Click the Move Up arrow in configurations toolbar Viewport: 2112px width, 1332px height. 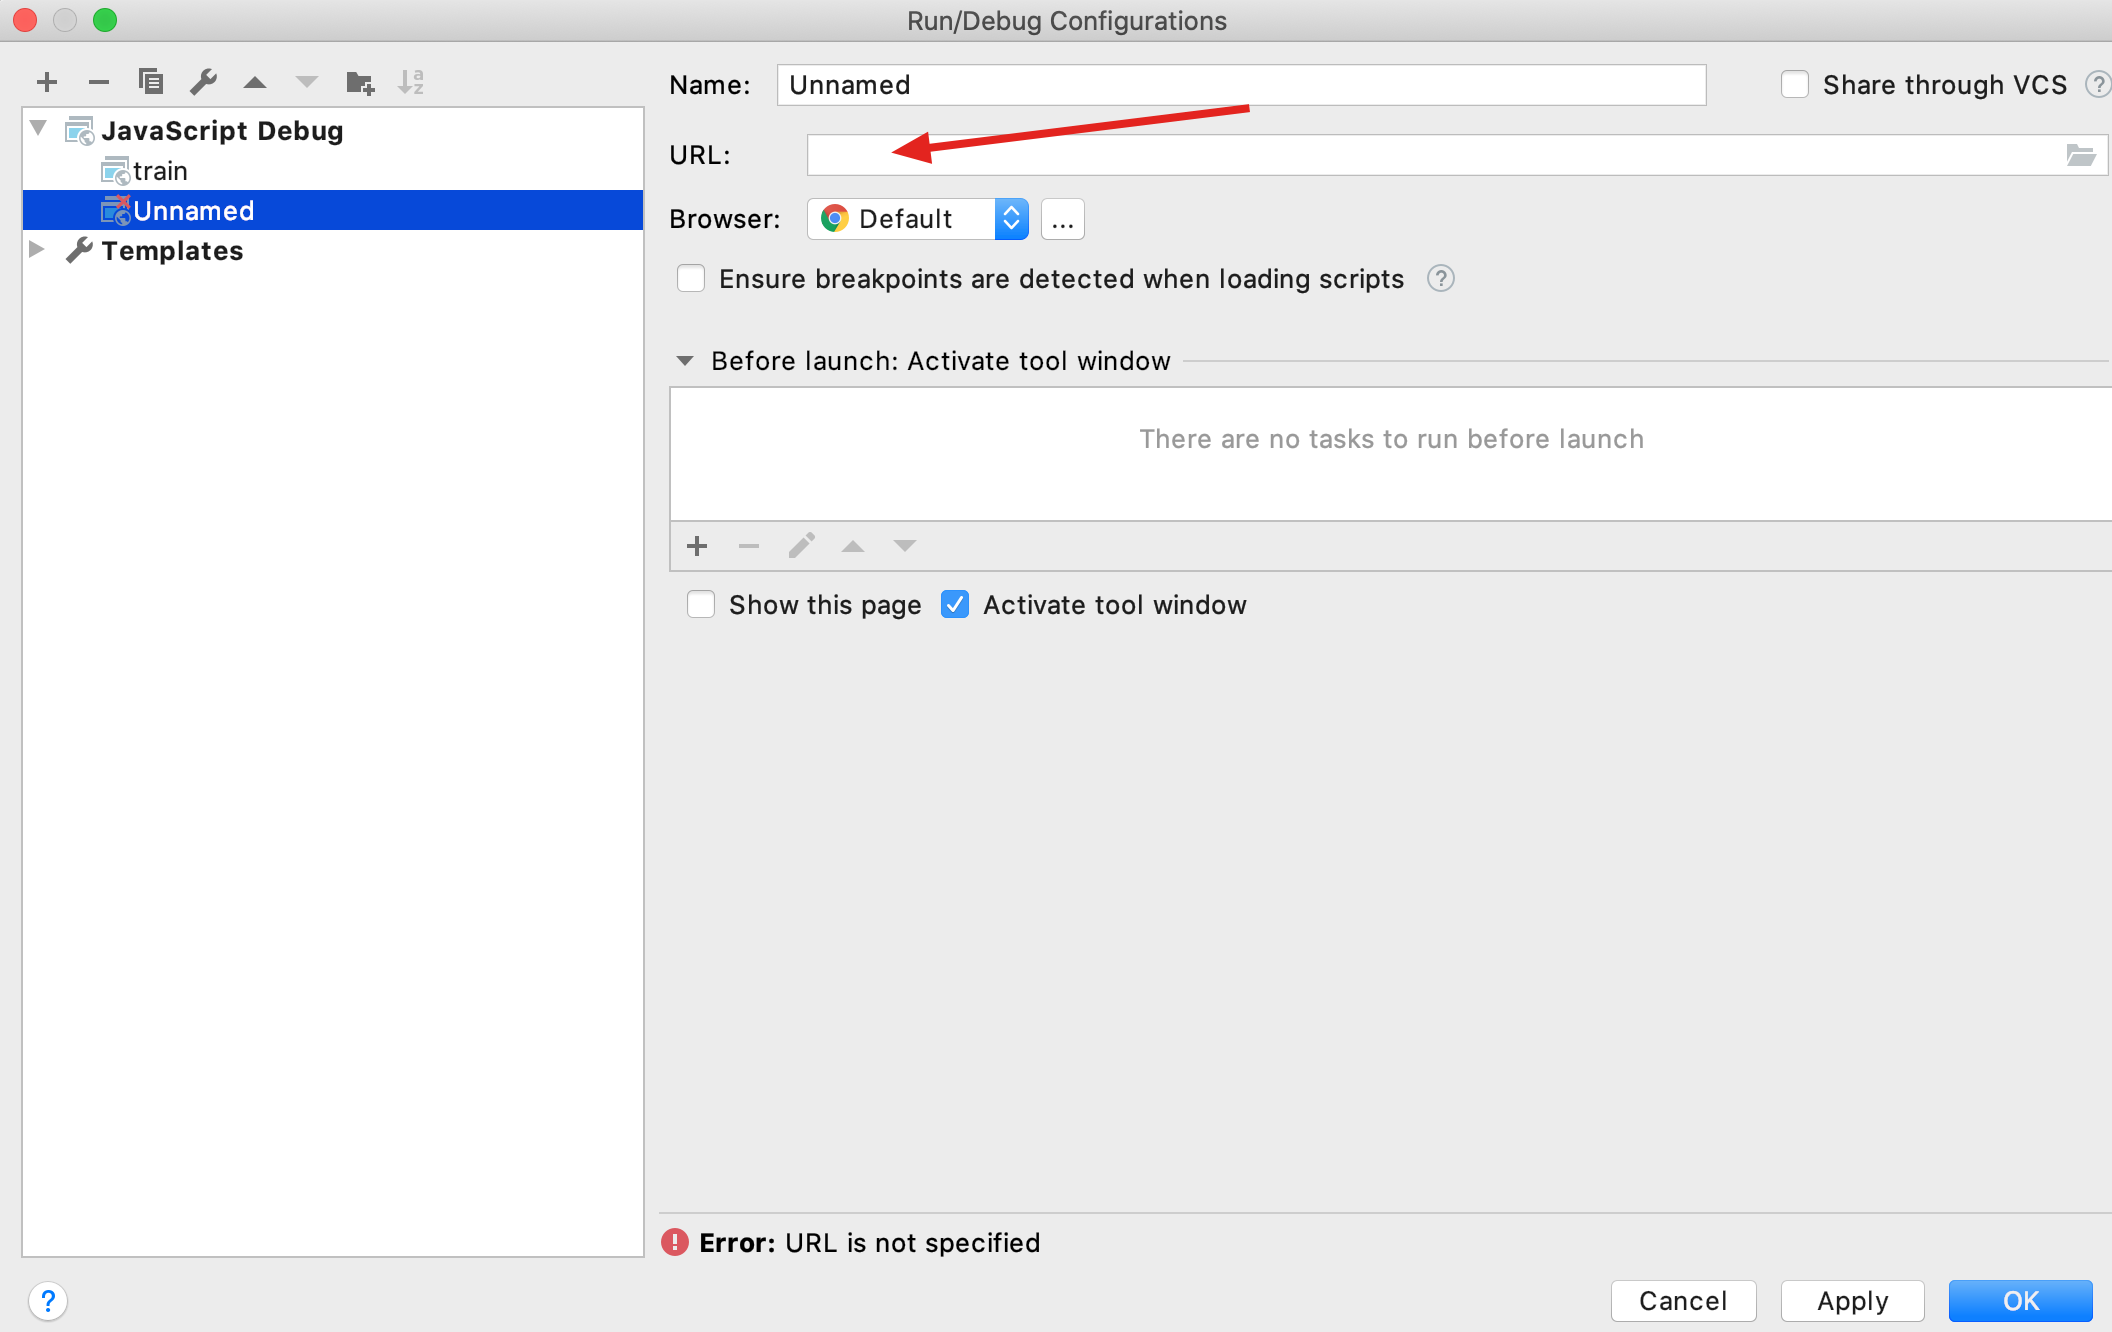tap(255, 82)
